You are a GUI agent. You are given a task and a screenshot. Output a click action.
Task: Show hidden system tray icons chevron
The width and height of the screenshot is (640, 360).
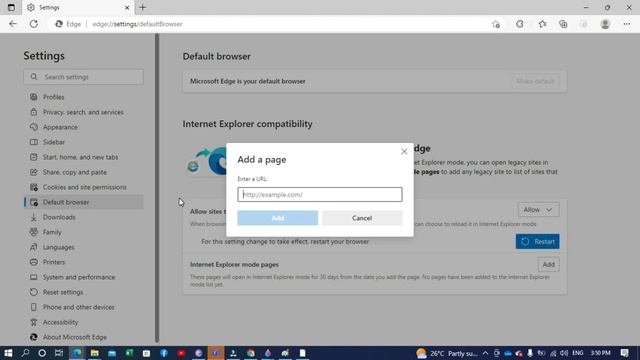click(x=485, y=353)
